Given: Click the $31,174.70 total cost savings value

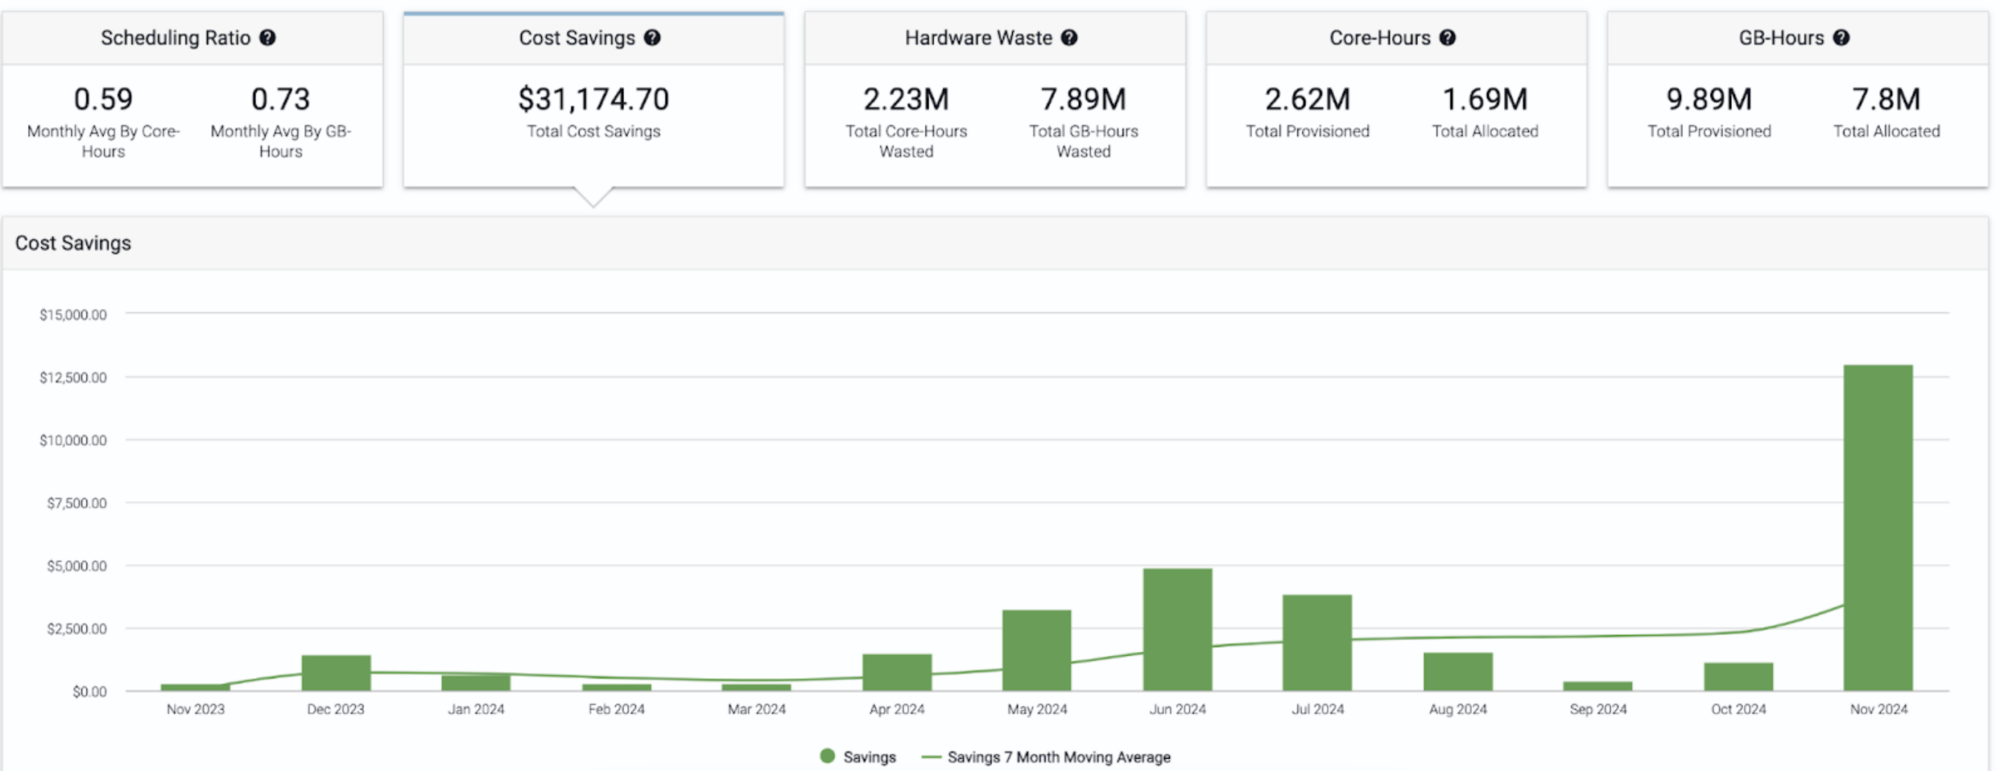Looking at the screenshot, I should coord(594,99).
